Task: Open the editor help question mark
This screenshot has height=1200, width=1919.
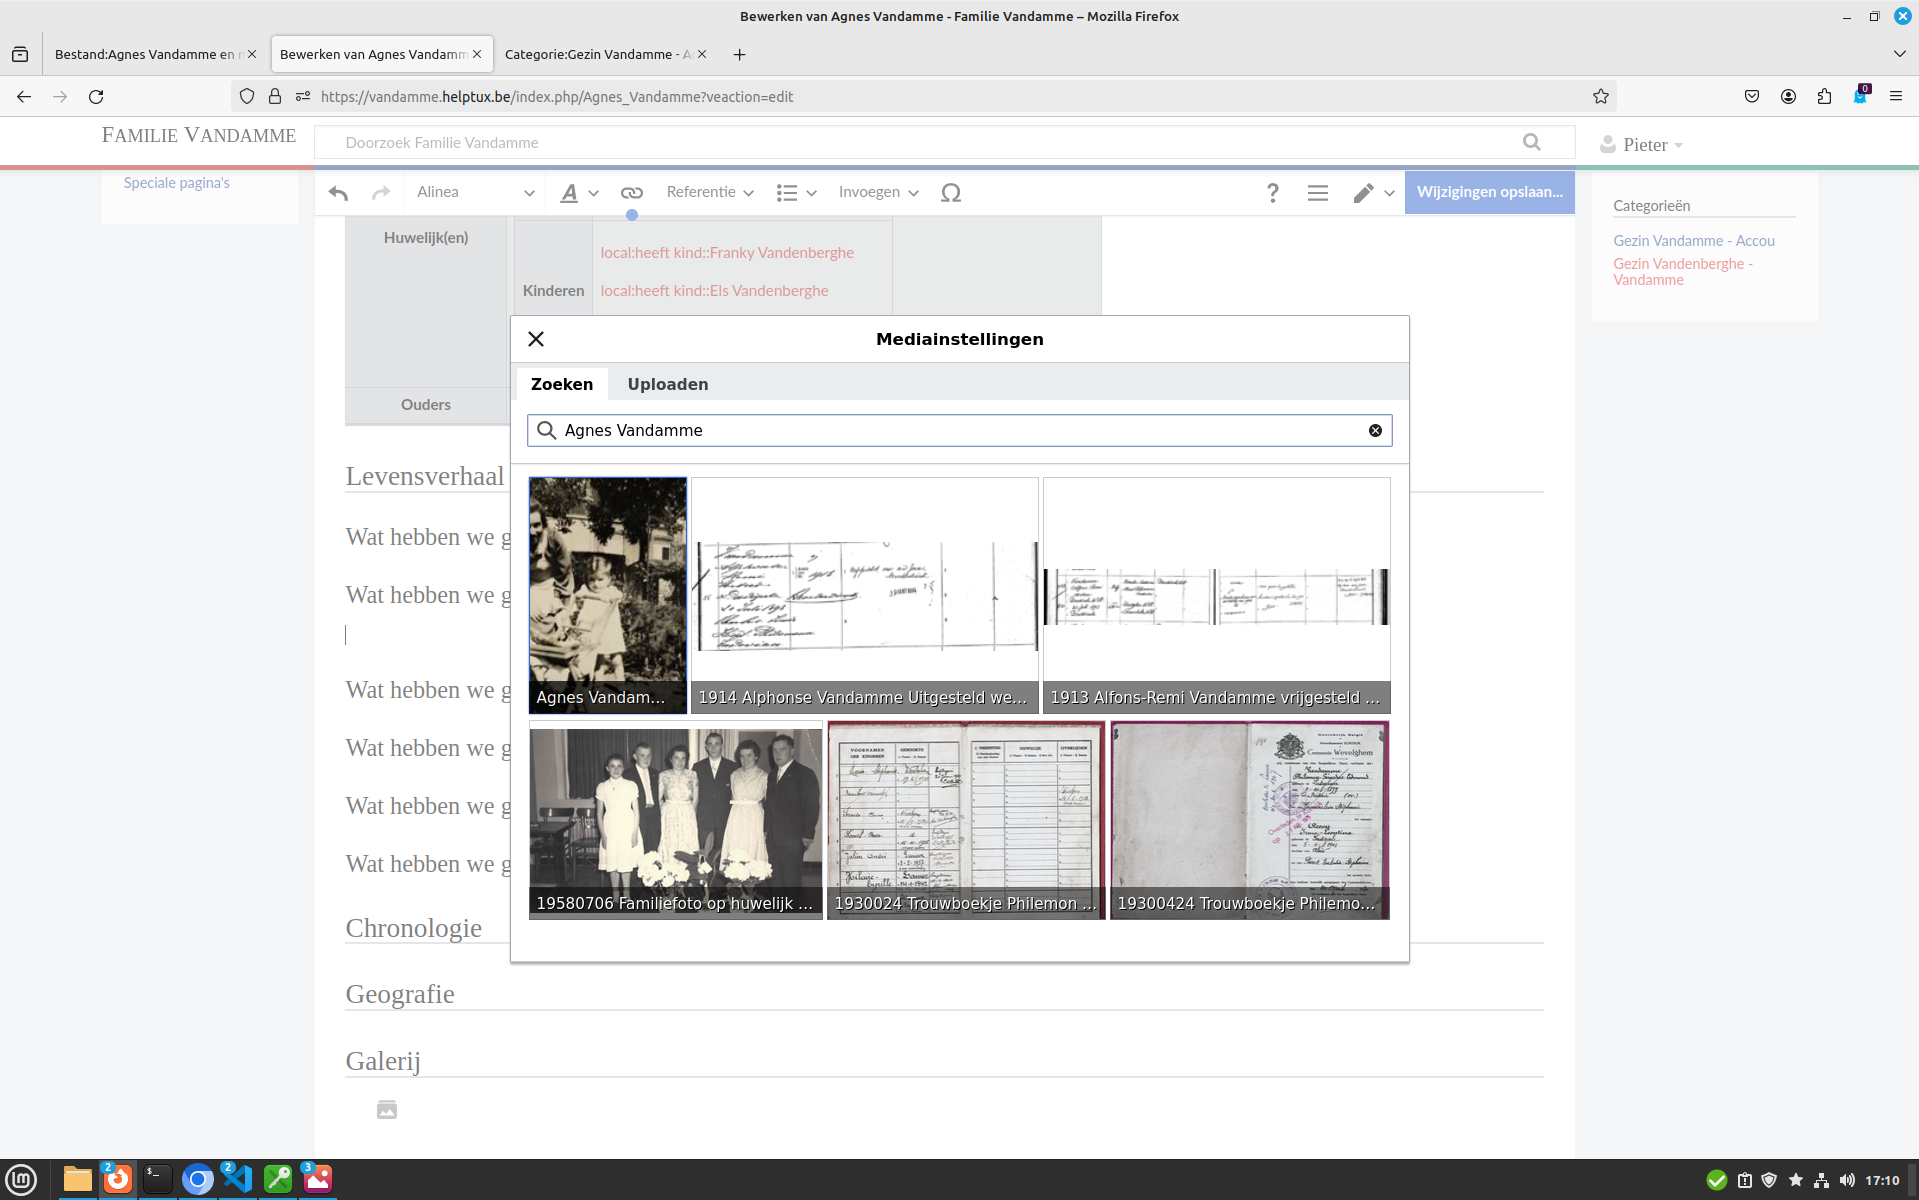Action: coord(1272,193)
